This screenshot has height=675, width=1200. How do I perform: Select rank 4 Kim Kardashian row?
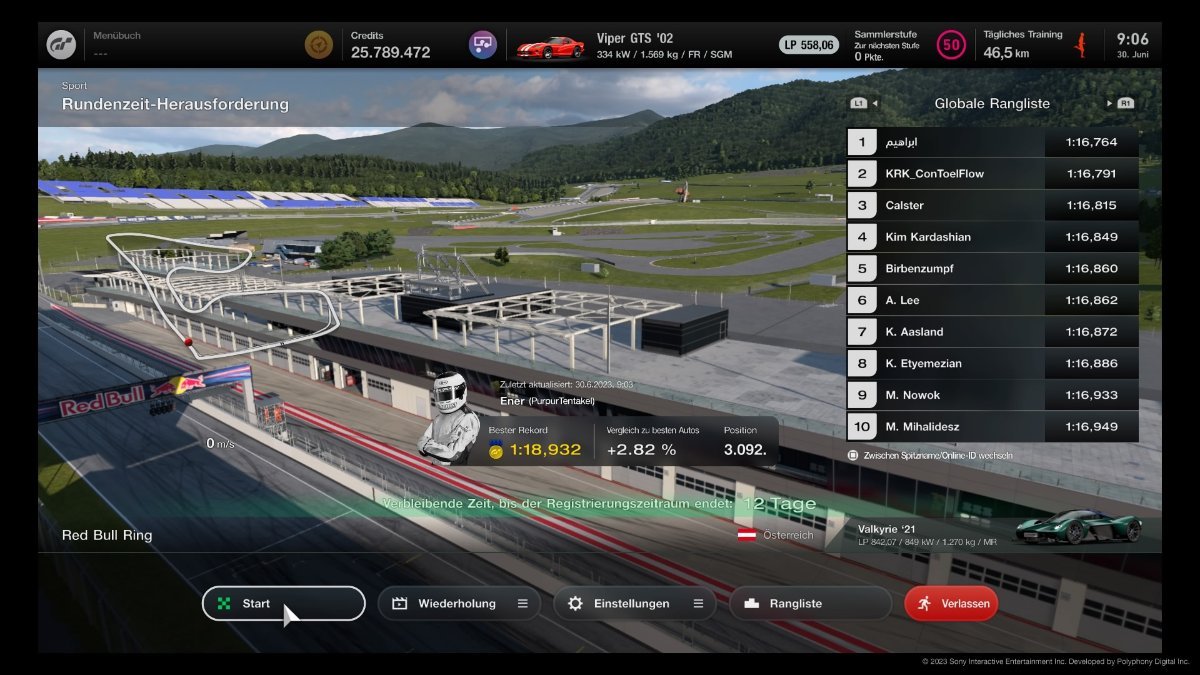pyautogui.click(x=992, y=237)
